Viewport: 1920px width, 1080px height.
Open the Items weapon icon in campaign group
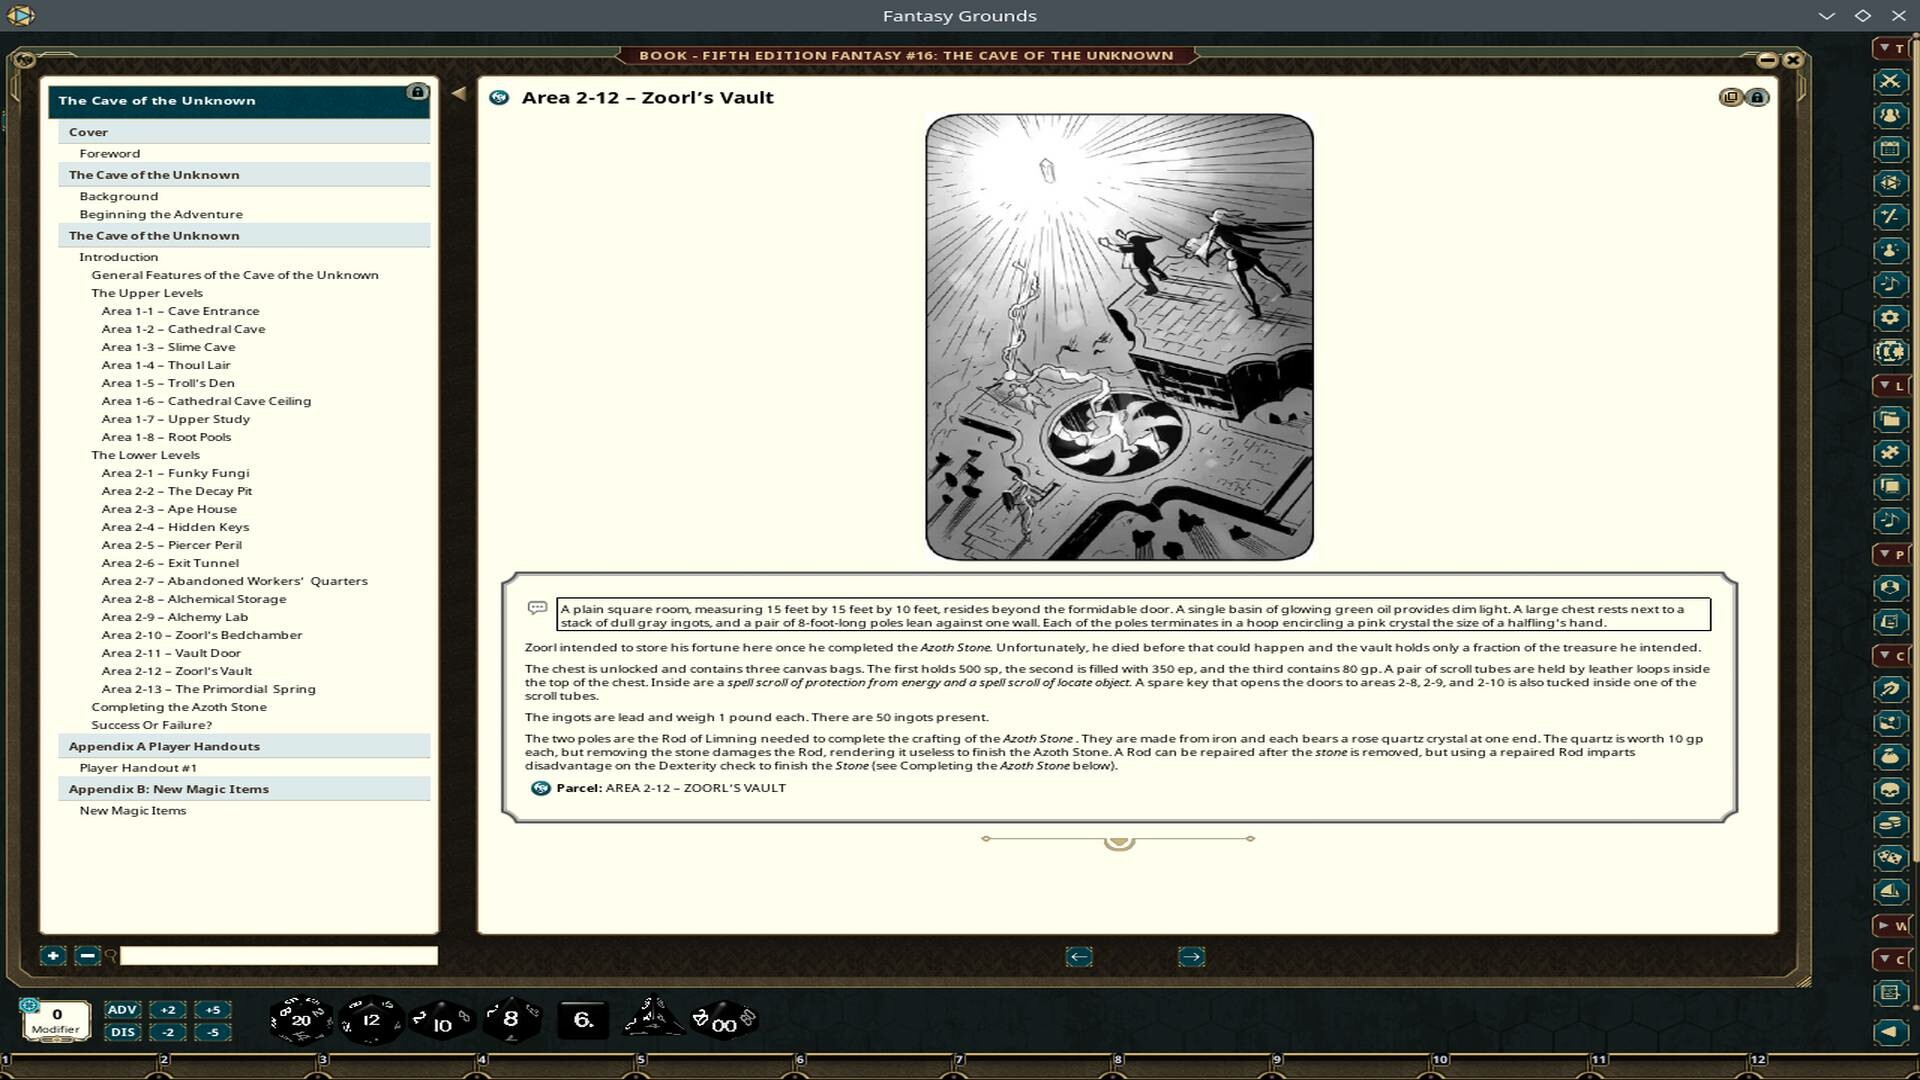pos(1893,690)
